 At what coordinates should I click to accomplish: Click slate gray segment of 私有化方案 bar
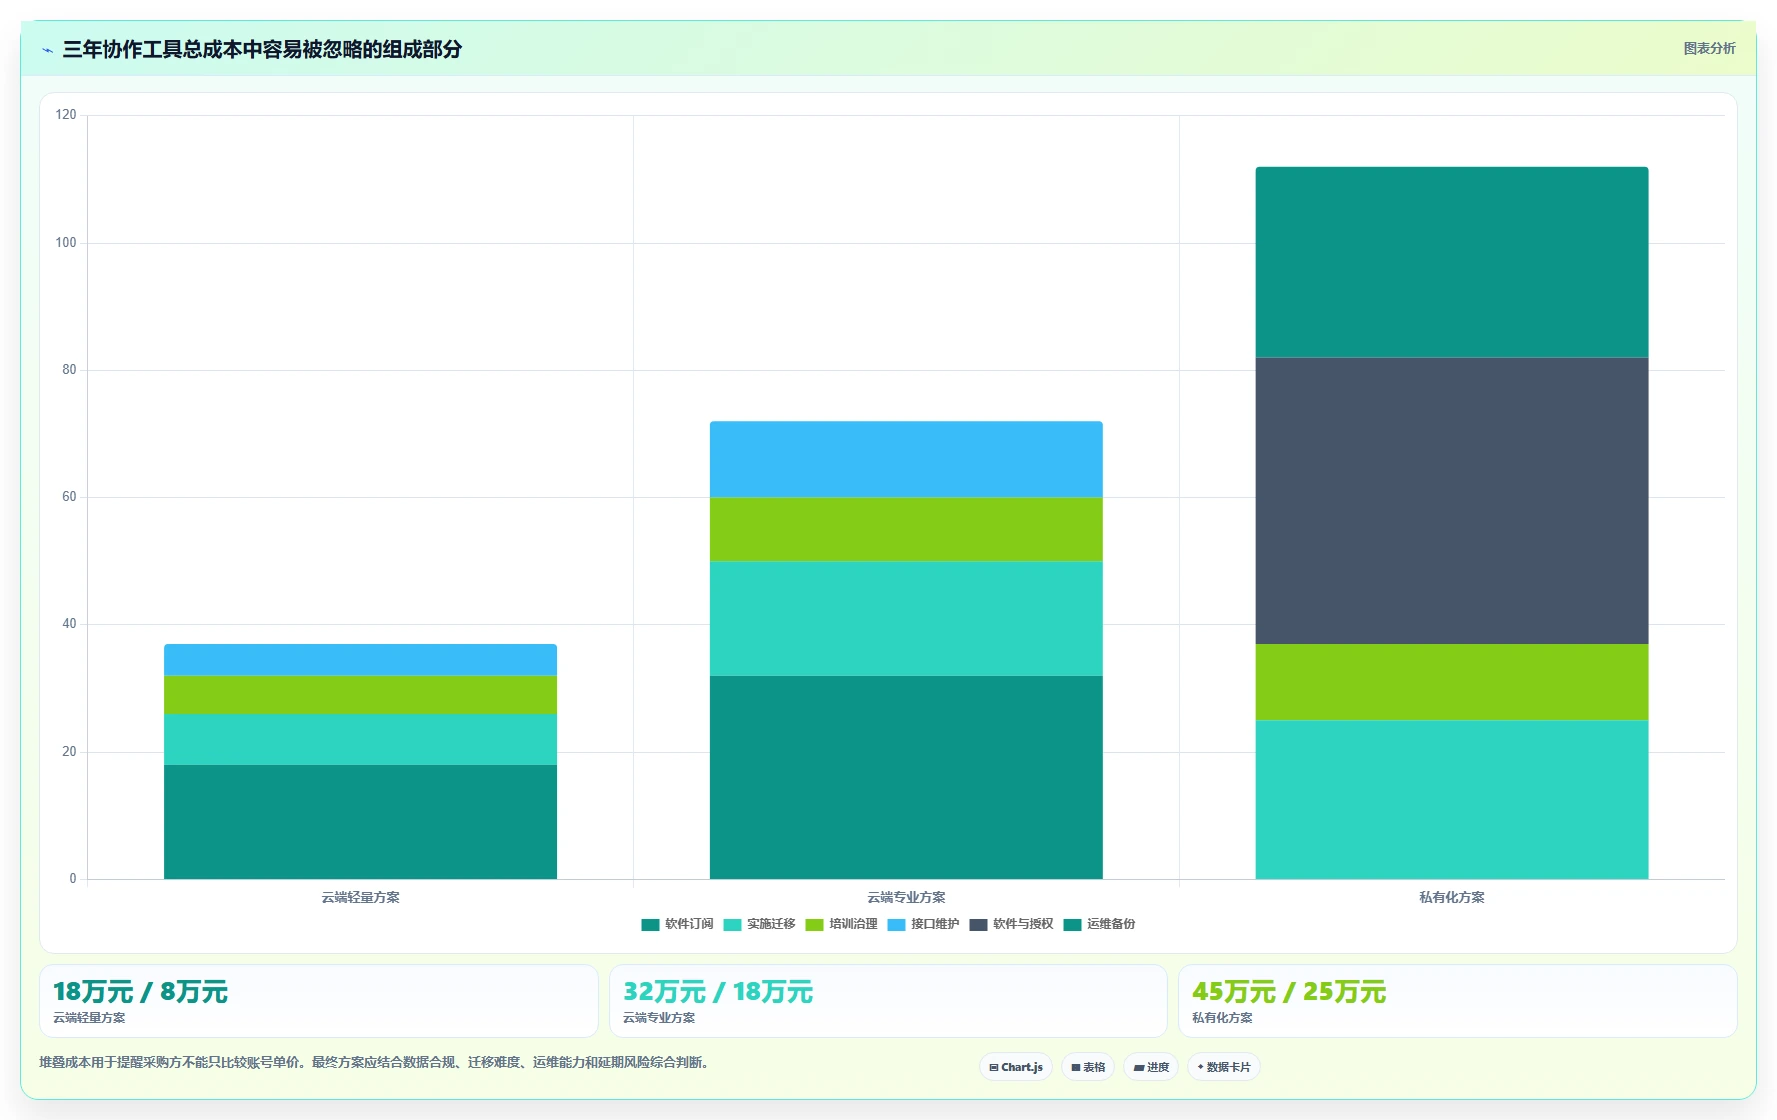click(x=1452, y=501)
